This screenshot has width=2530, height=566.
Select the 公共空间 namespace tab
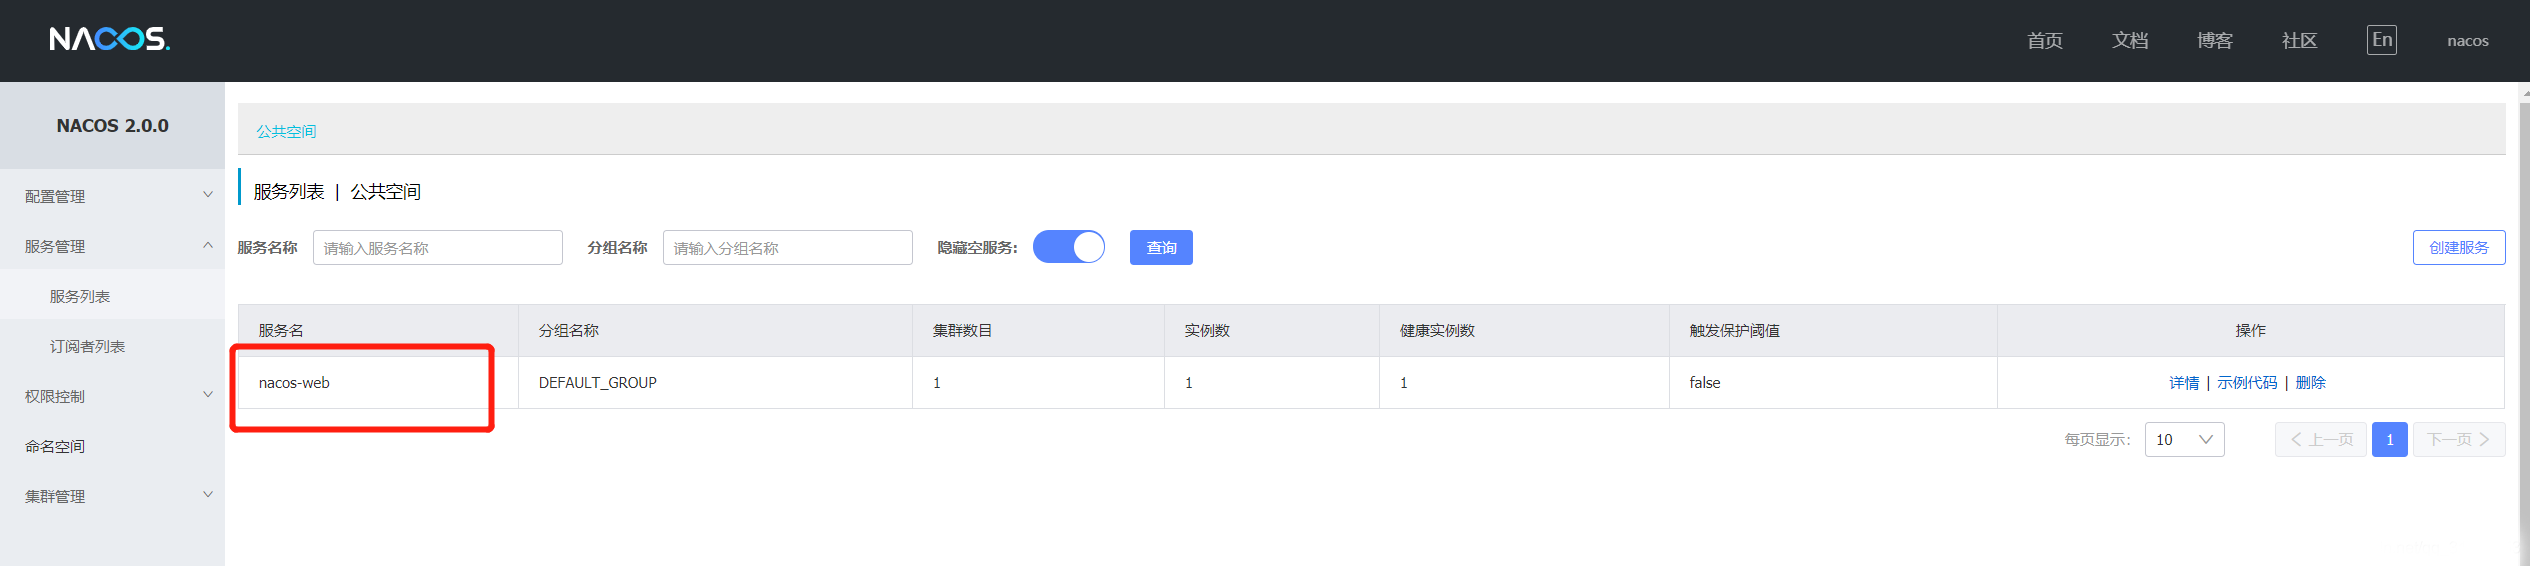(x=286, y=131)
